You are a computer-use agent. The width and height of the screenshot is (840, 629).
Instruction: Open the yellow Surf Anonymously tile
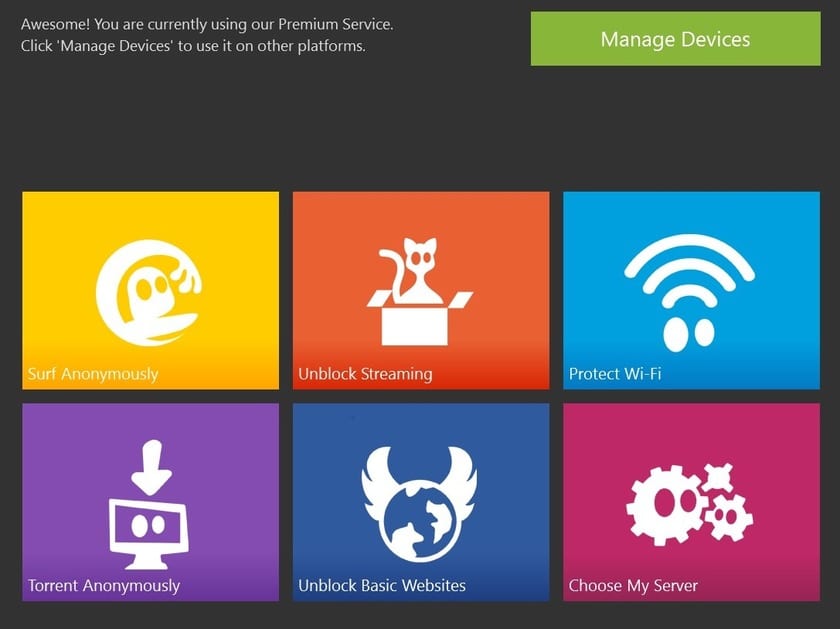coord(151,290)
